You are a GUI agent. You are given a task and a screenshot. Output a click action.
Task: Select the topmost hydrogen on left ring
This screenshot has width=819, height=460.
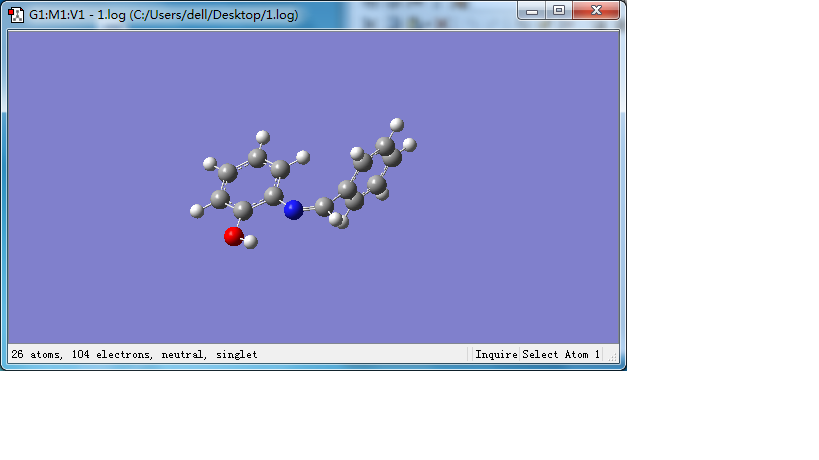coord(263,137)
